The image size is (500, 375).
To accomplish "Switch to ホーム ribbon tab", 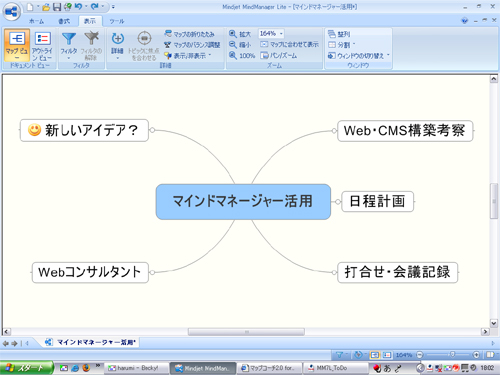I will (36, 21).
